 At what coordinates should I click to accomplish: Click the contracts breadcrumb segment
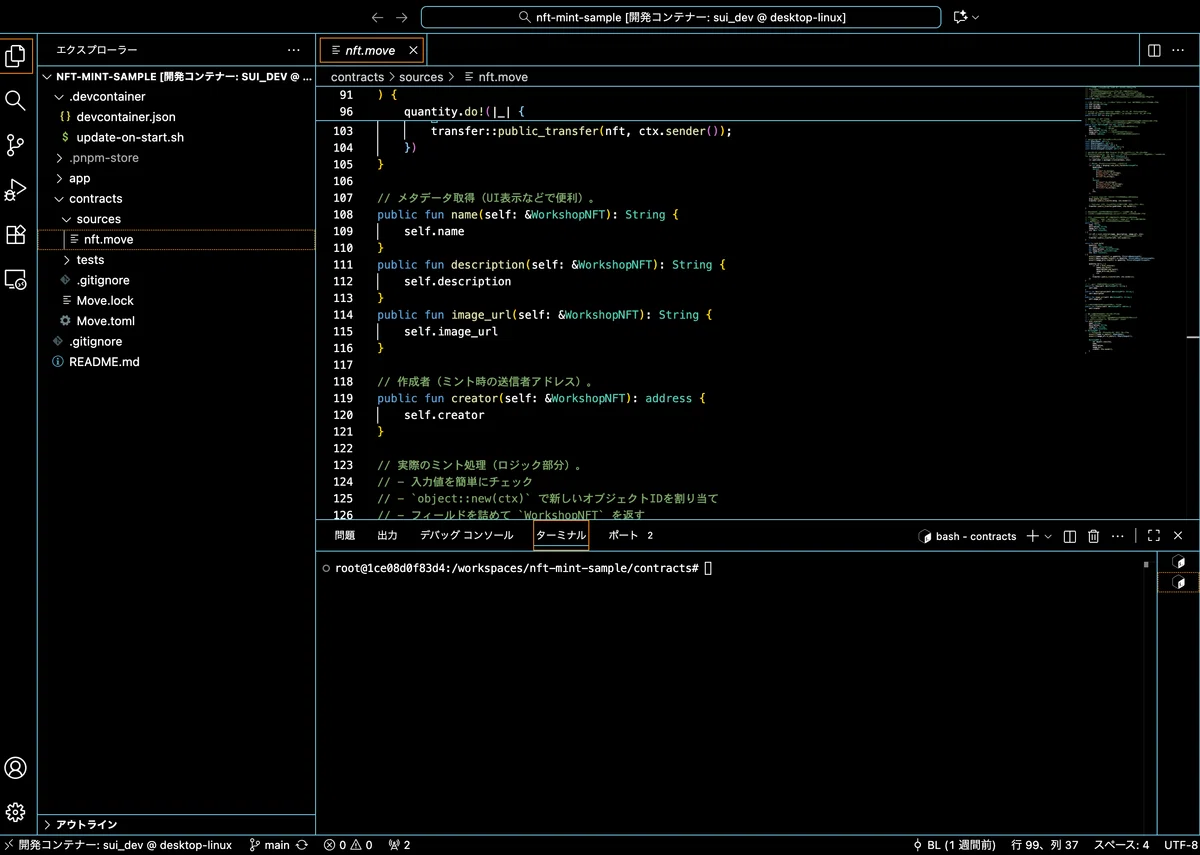(x=357, y=77)
